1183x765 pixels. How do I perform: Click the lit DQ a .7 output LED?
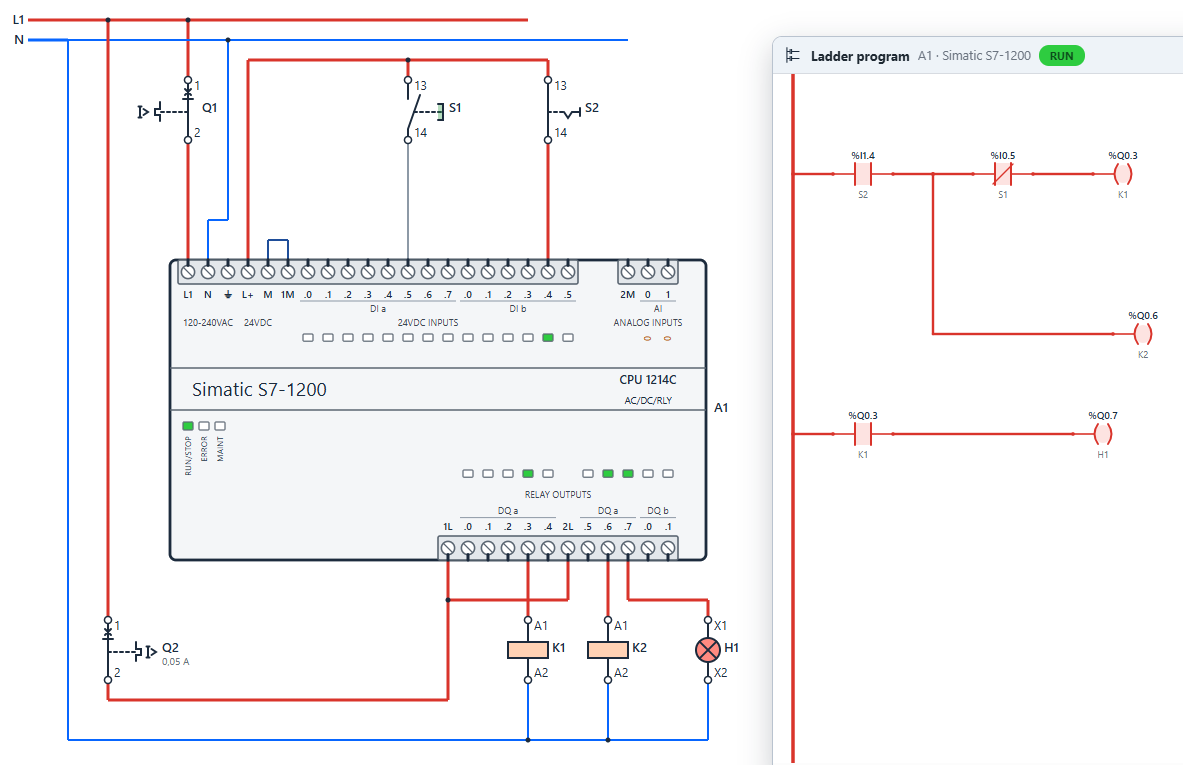click(628, 474)
